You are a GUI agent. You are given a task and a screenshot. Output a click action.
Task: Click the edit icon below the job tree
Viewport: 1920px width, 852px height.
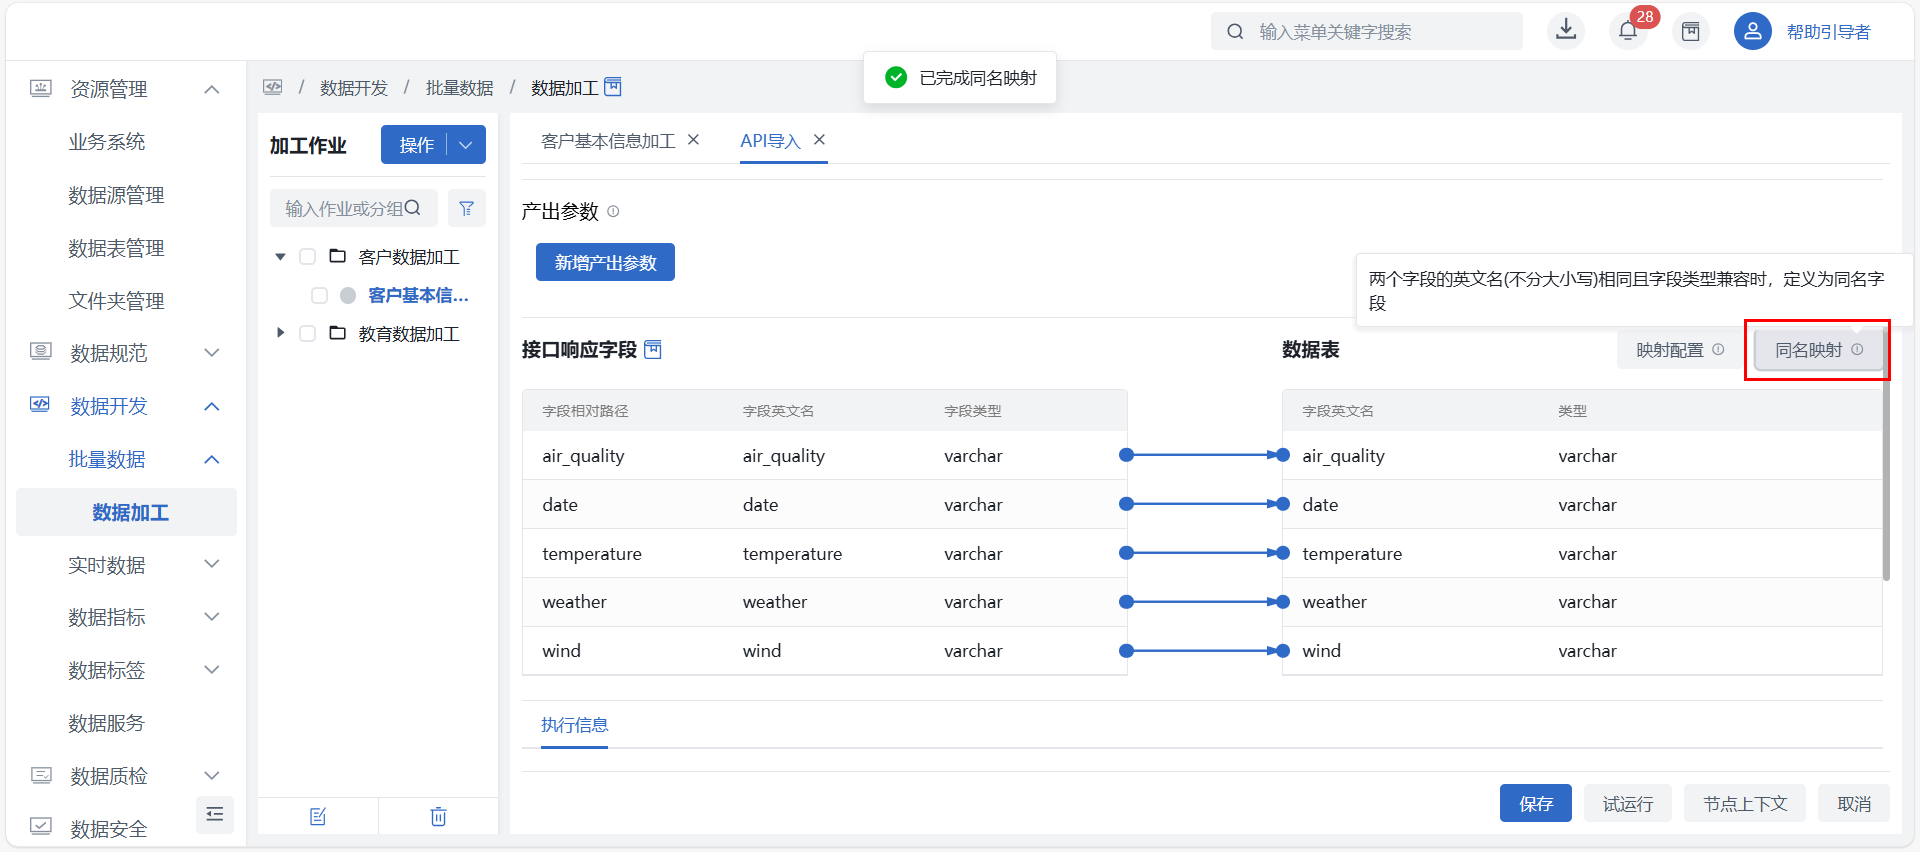pyautogui.click(x=318, y=817)
